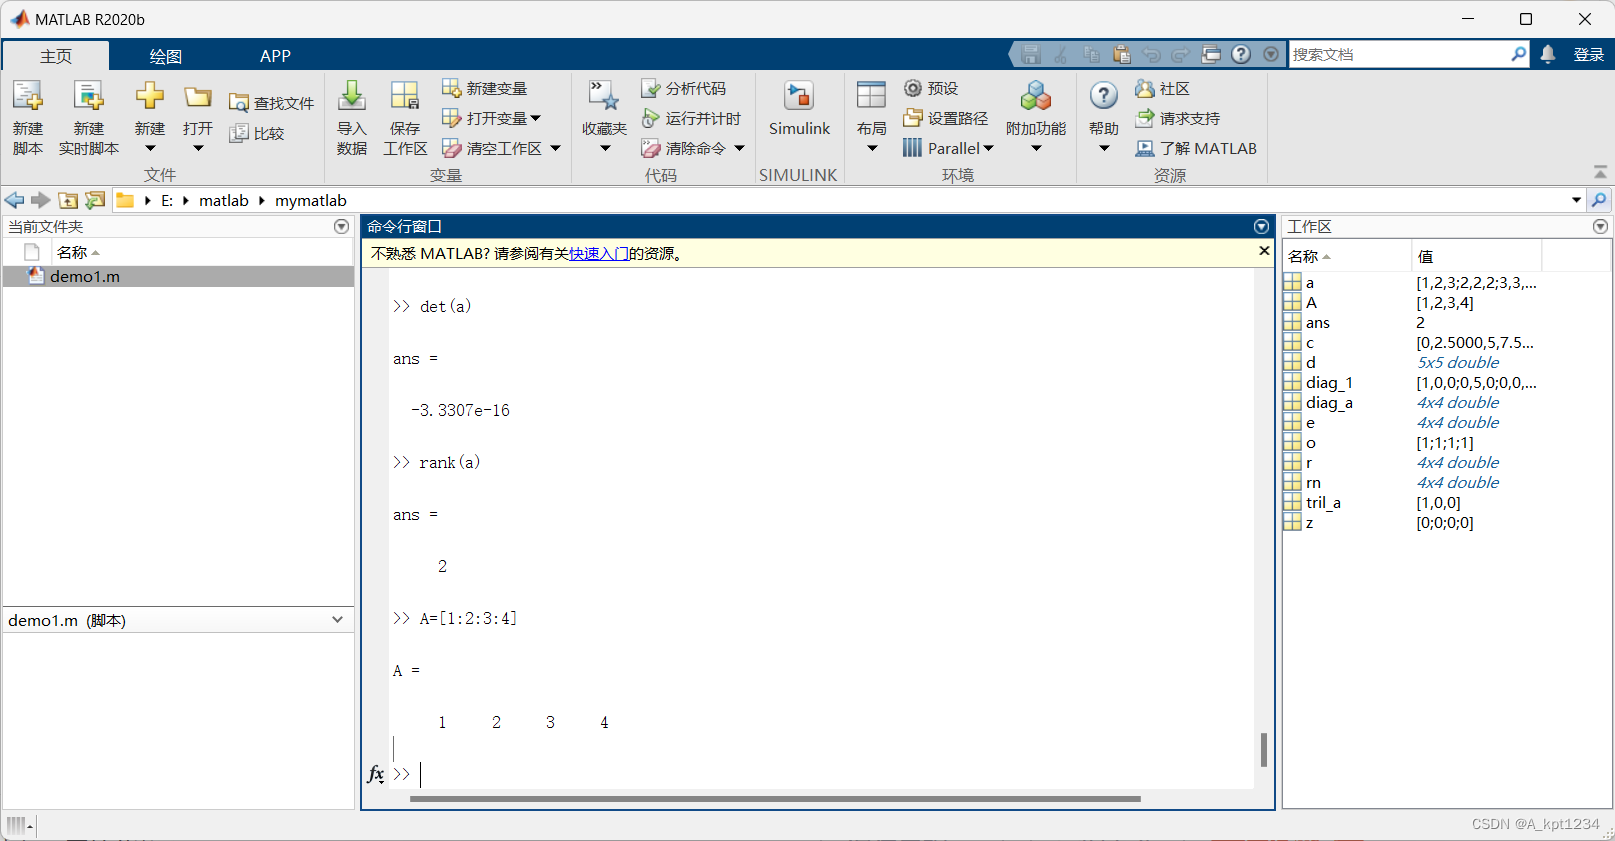Click 了解 MATLAB
Viewport: 1615px width, 841px height.
[x=1196, y=148]
